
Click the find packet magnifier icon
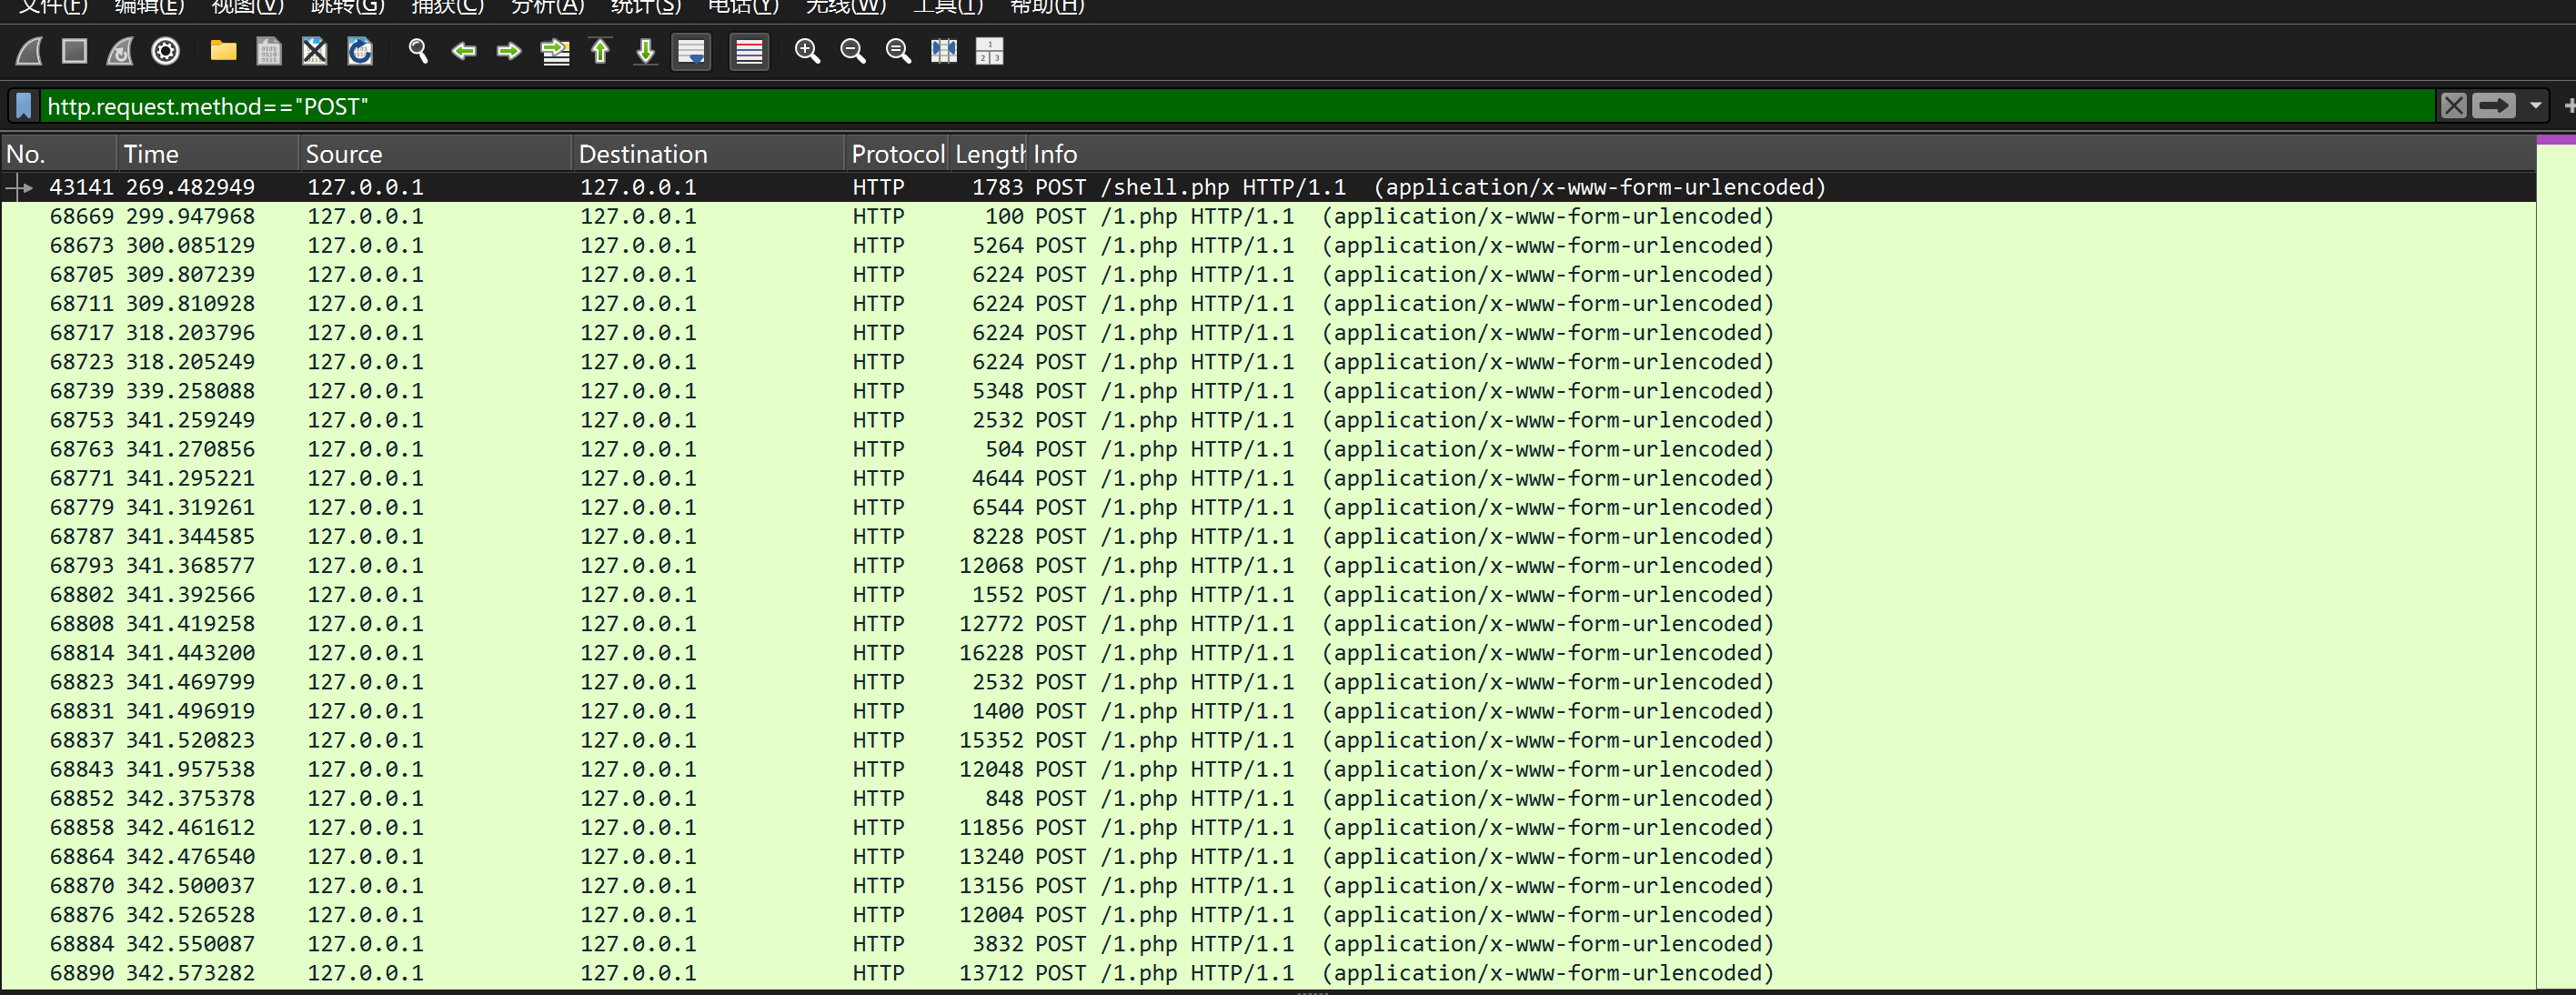tap(418, 51)
